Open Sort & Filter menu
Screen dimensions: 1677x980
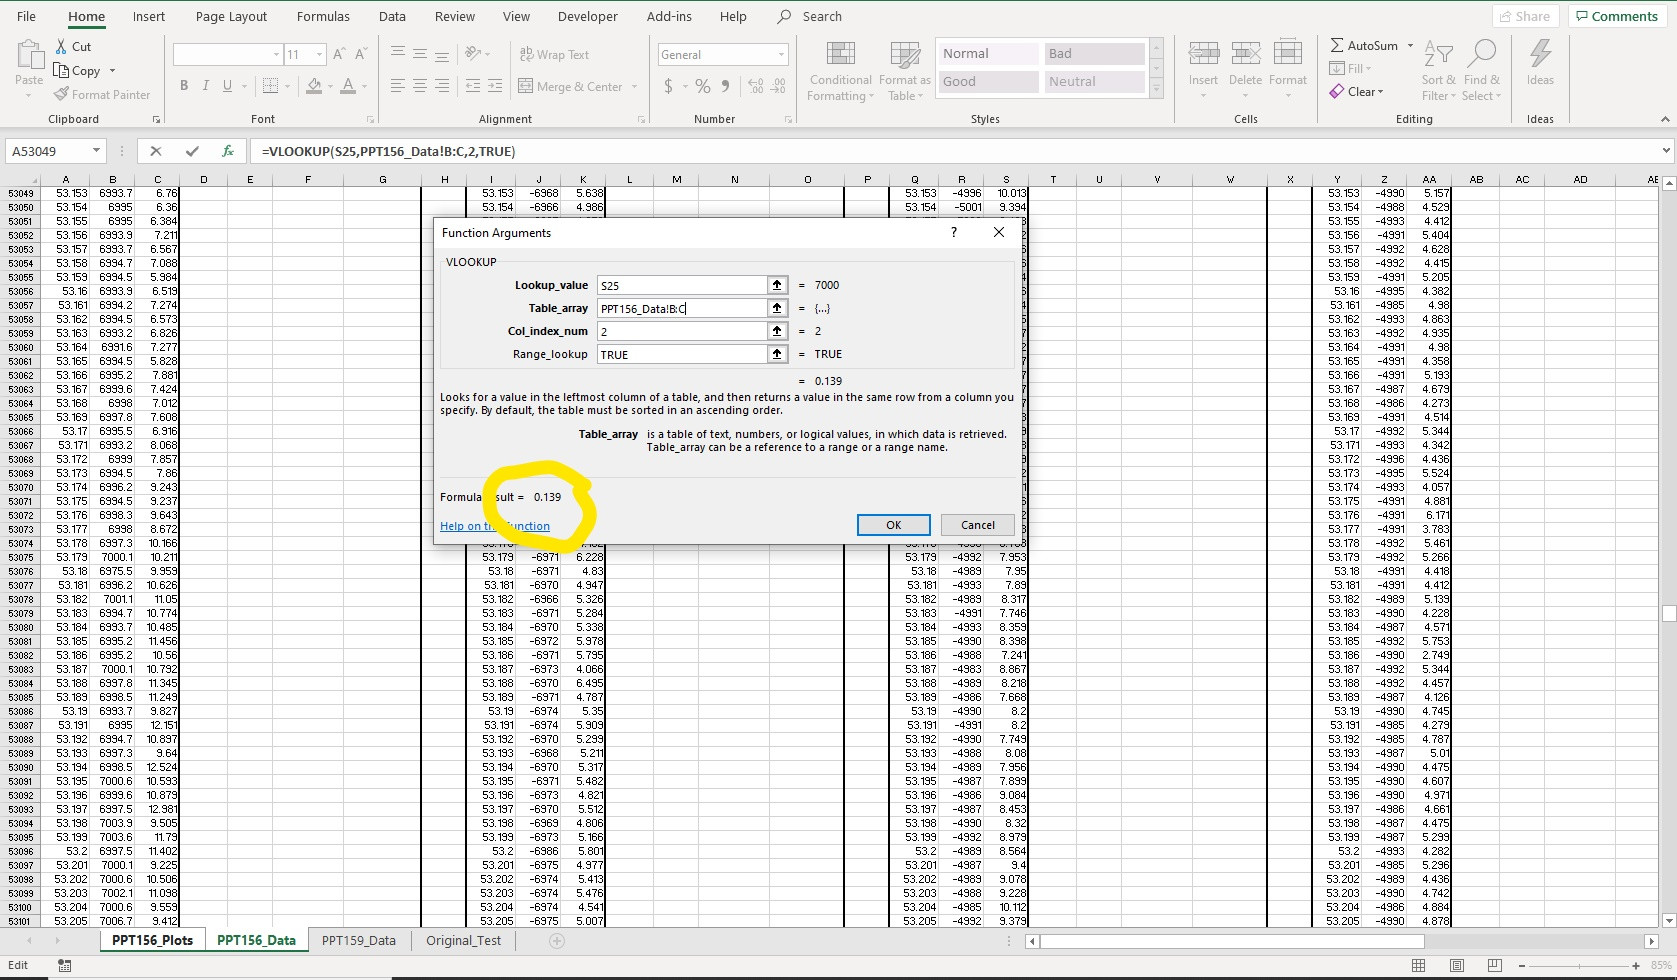click(x=1438, y=71)
